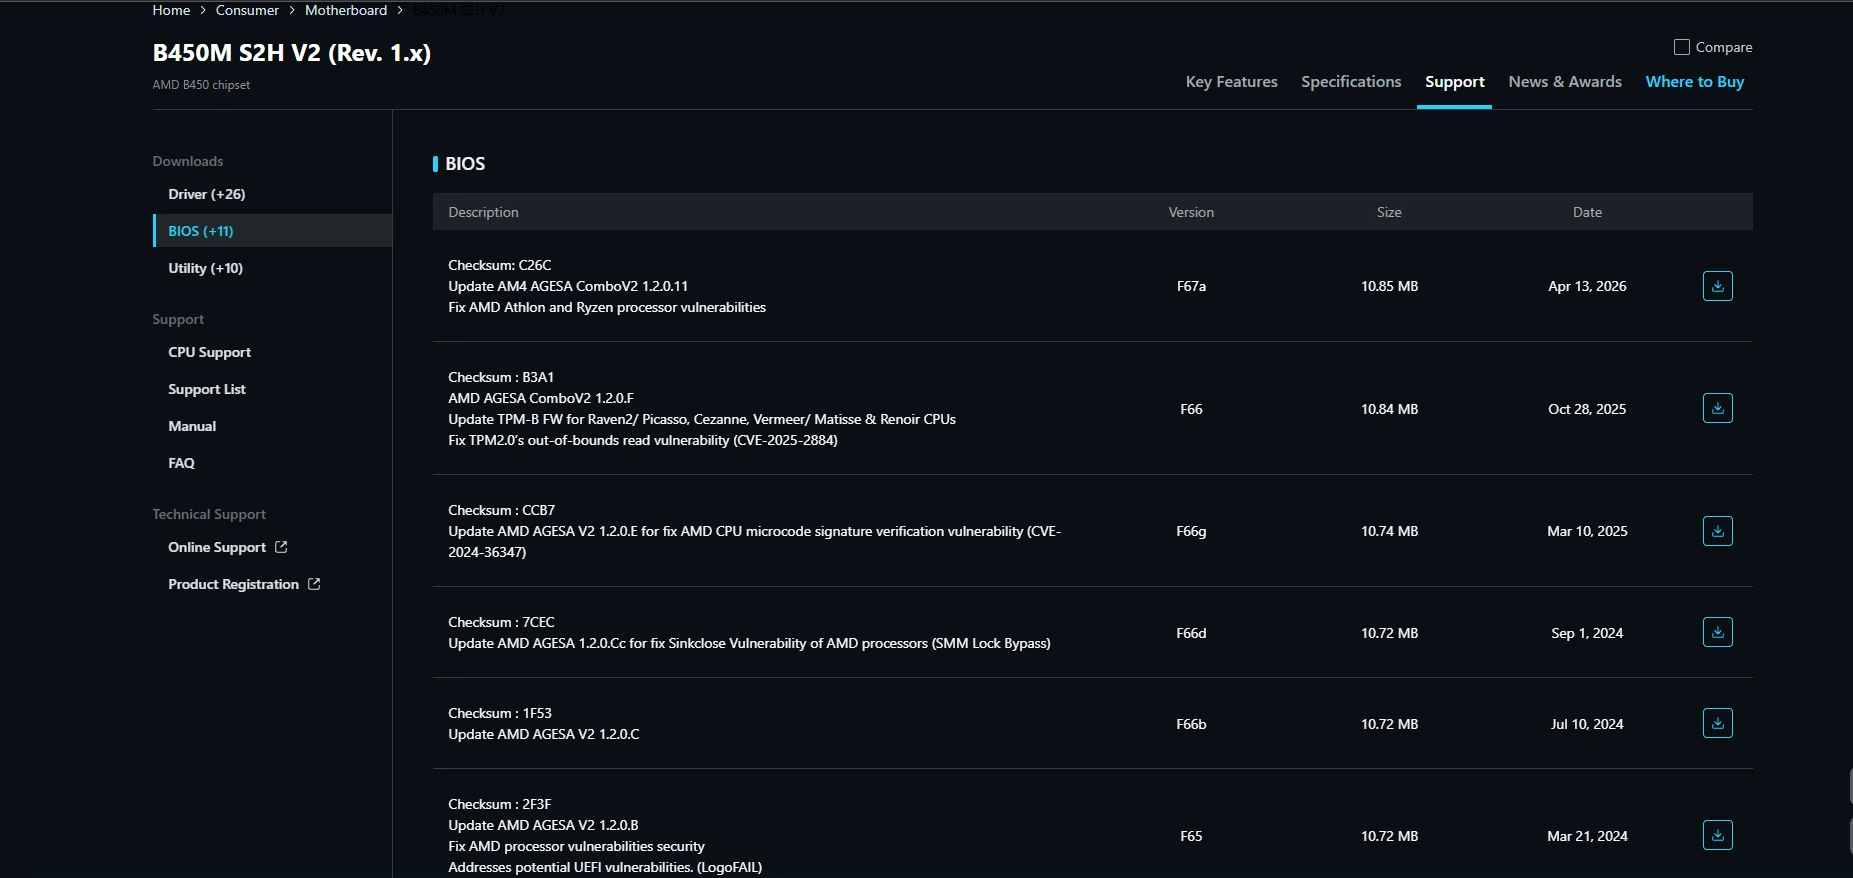1853x878 pixels.
Task: Download the F66b BIOS file
Action: click(1717, 723)
